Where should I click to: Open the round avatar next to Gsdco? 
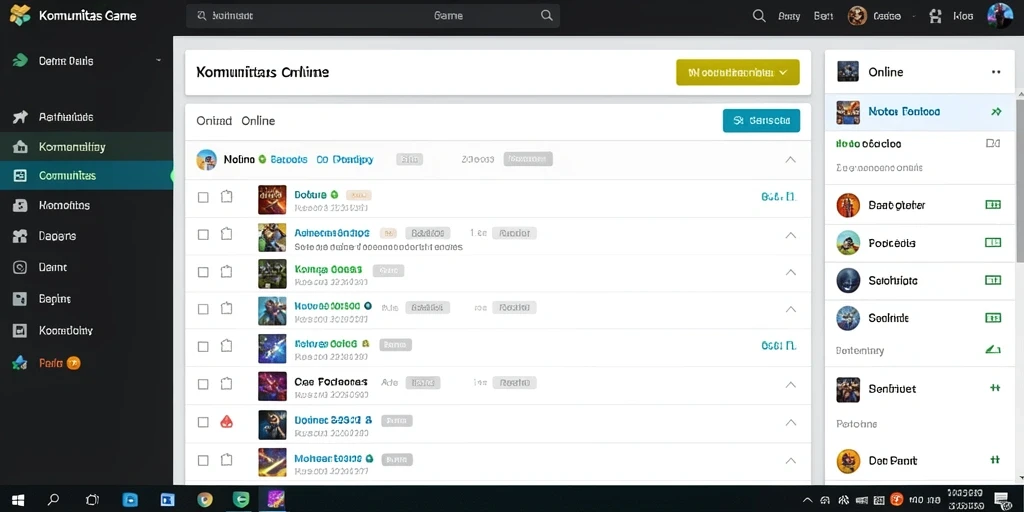pyautogui.click(x=857, y=16)
